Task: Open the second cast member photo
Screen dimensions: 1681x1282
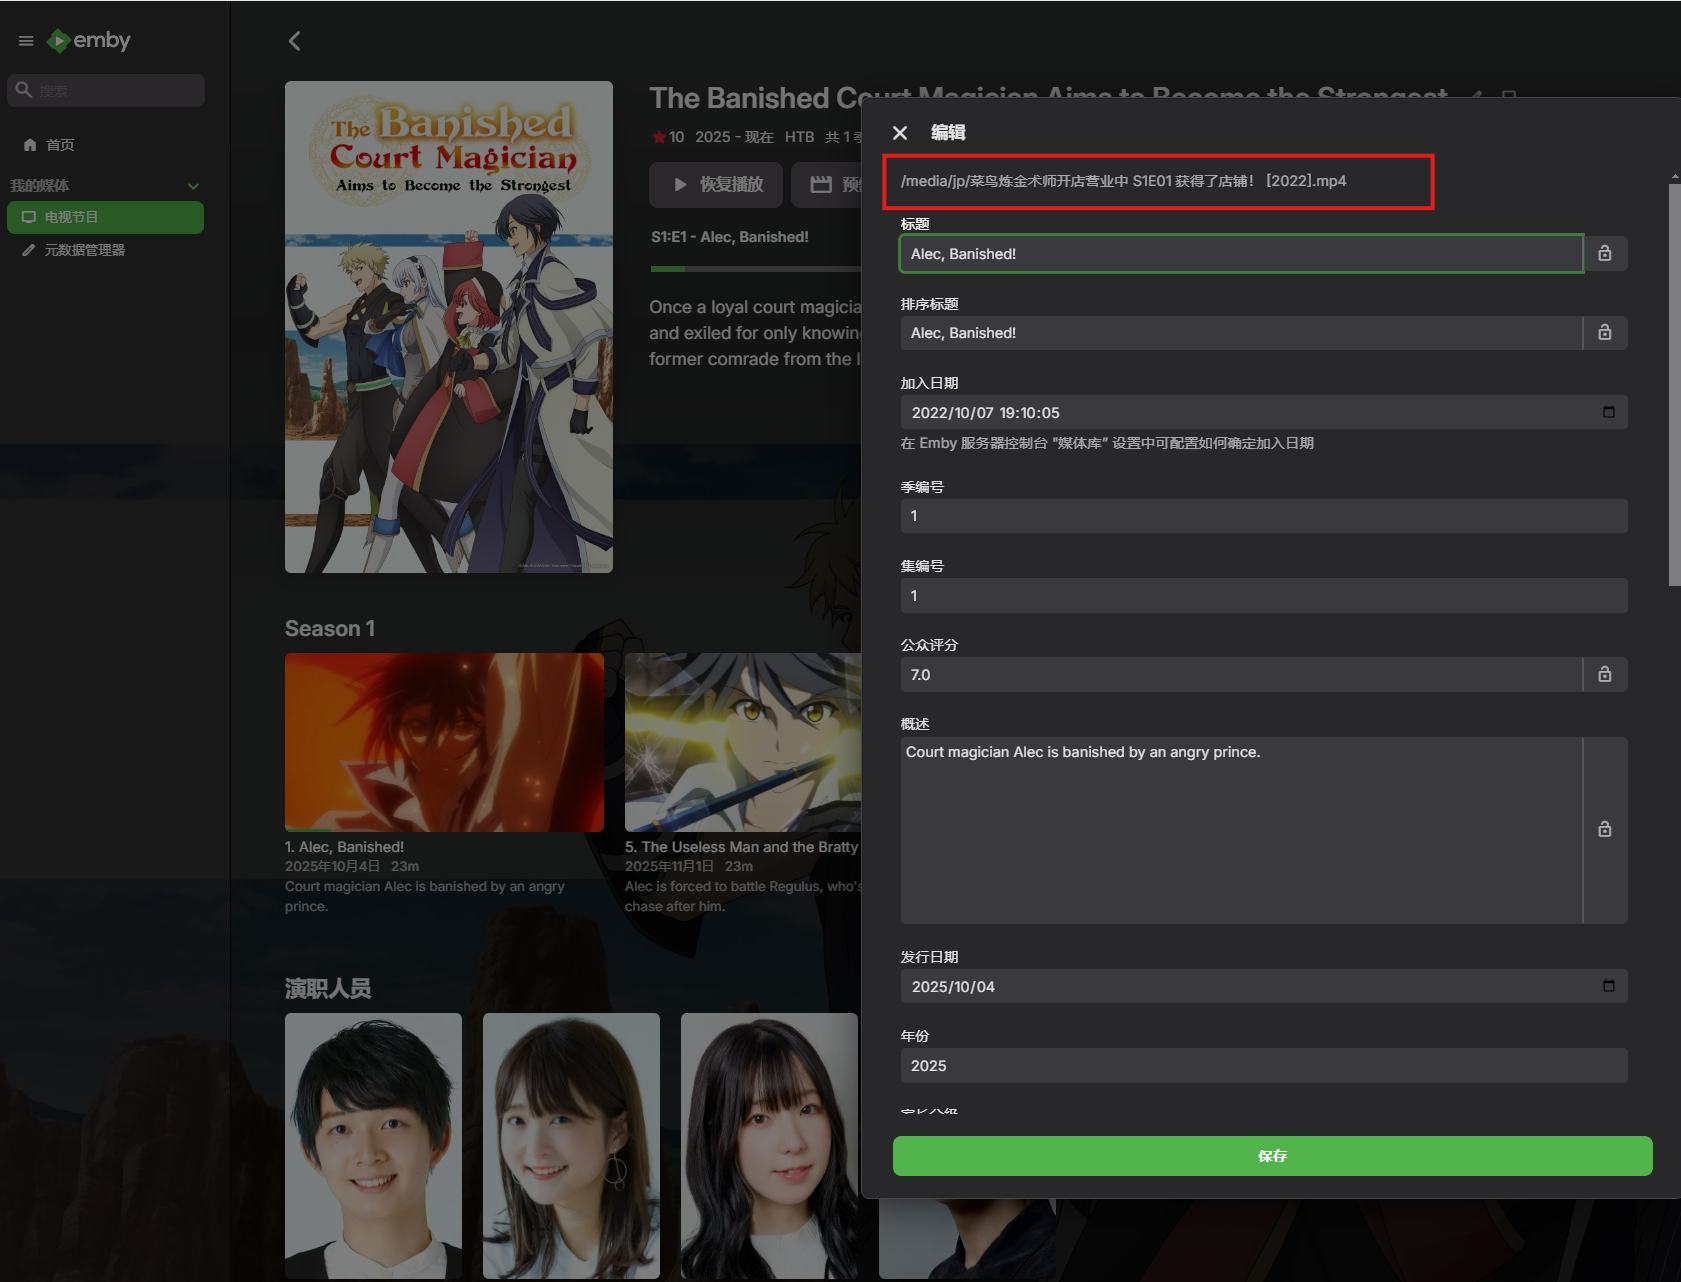Action: (571, 1146)
